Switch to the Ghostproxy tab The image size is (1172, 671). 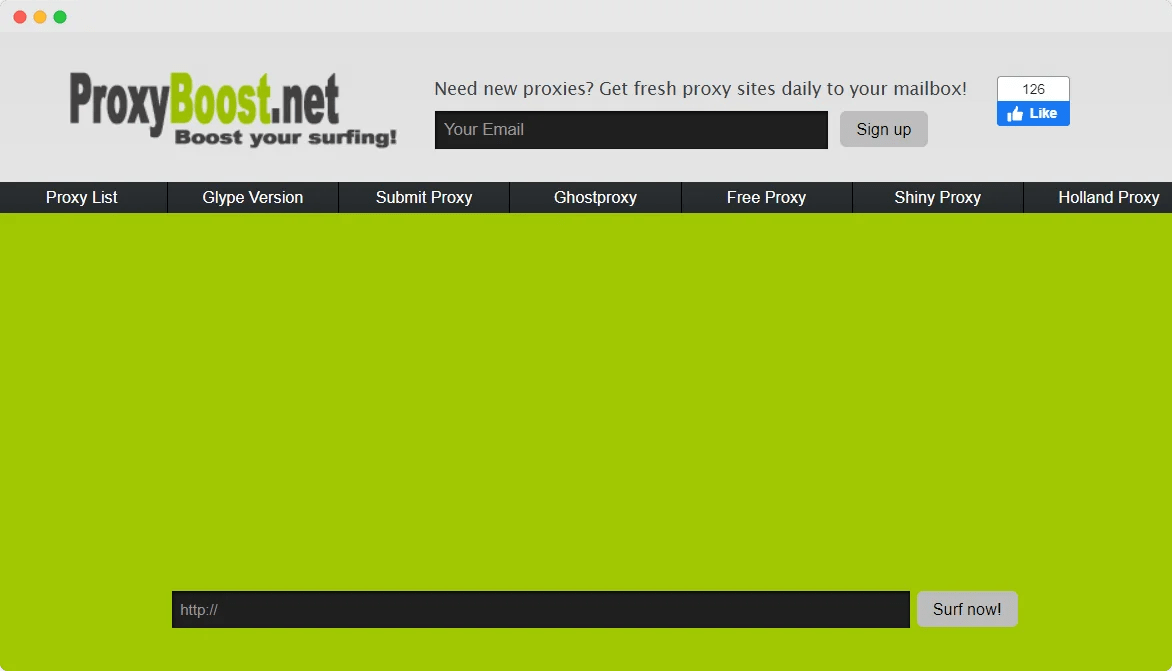(x=594, y=197)
